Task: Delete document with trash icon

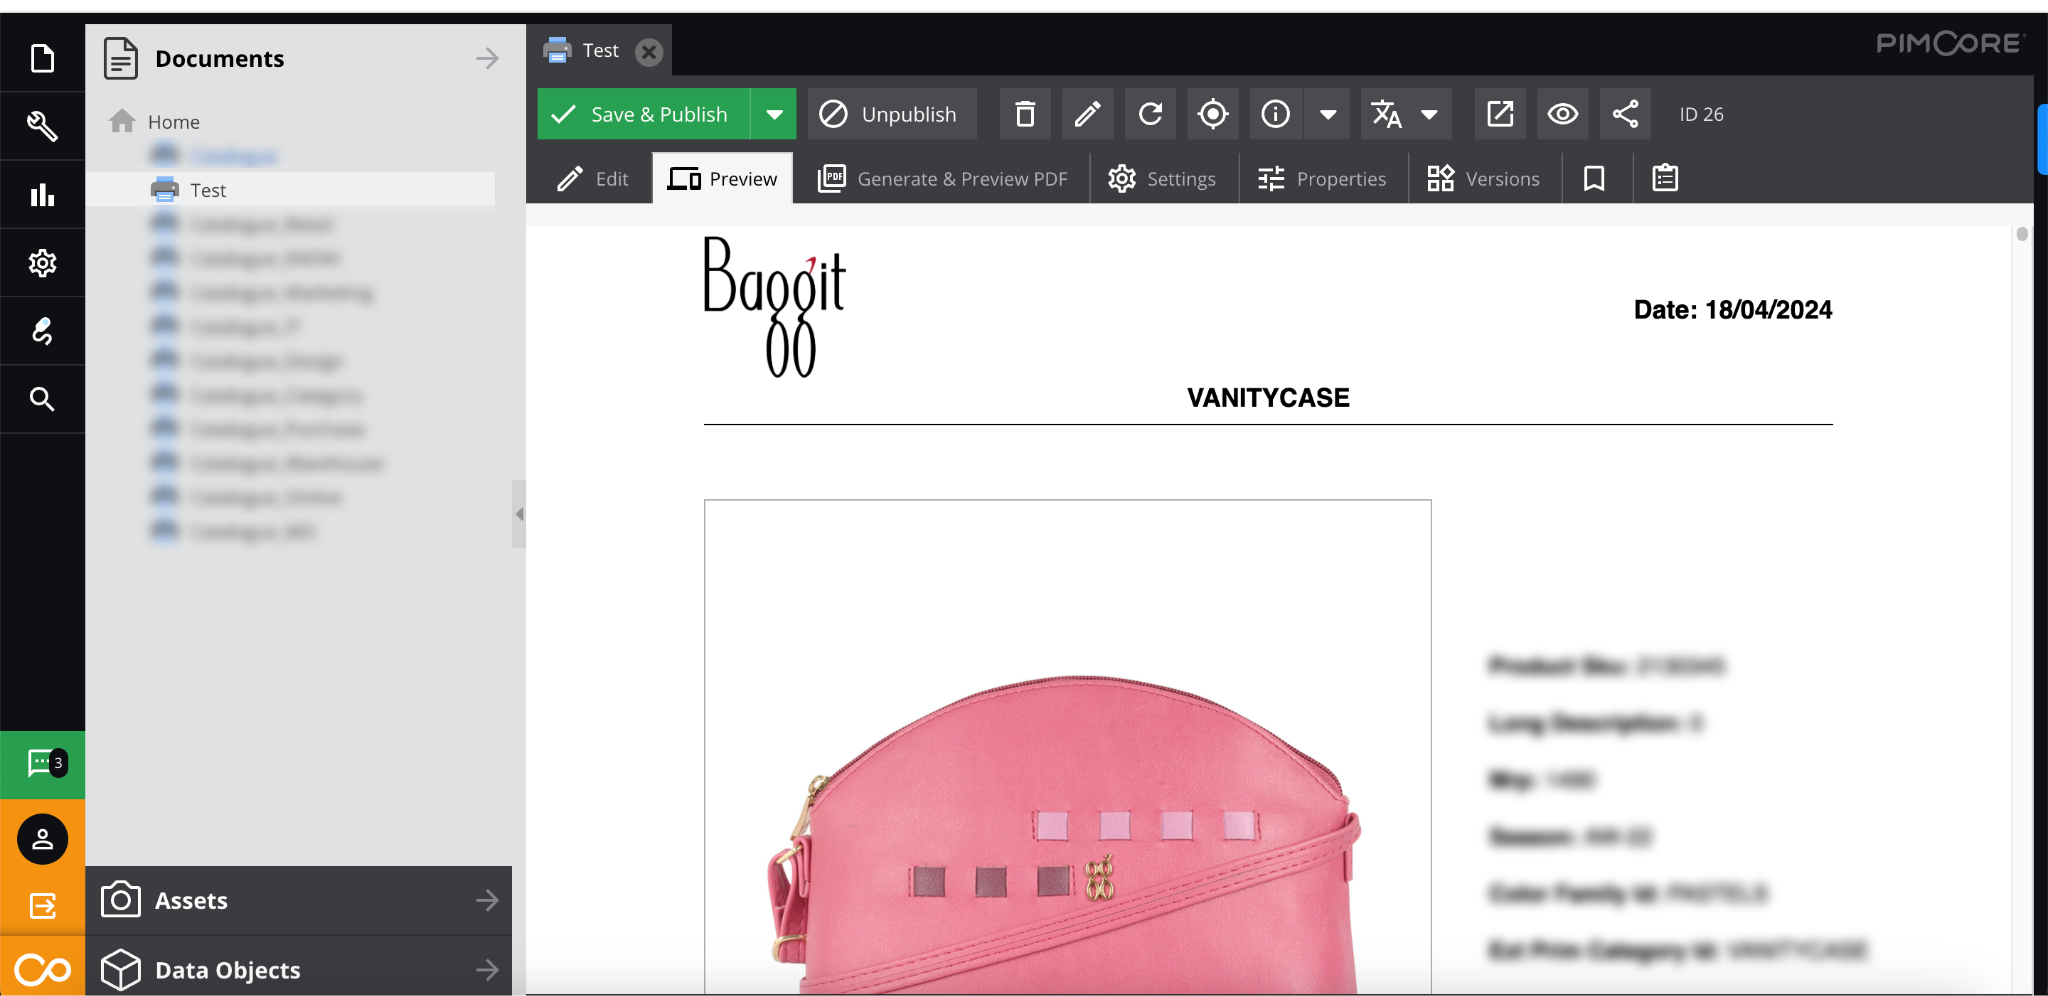Action: [1025, 114]
